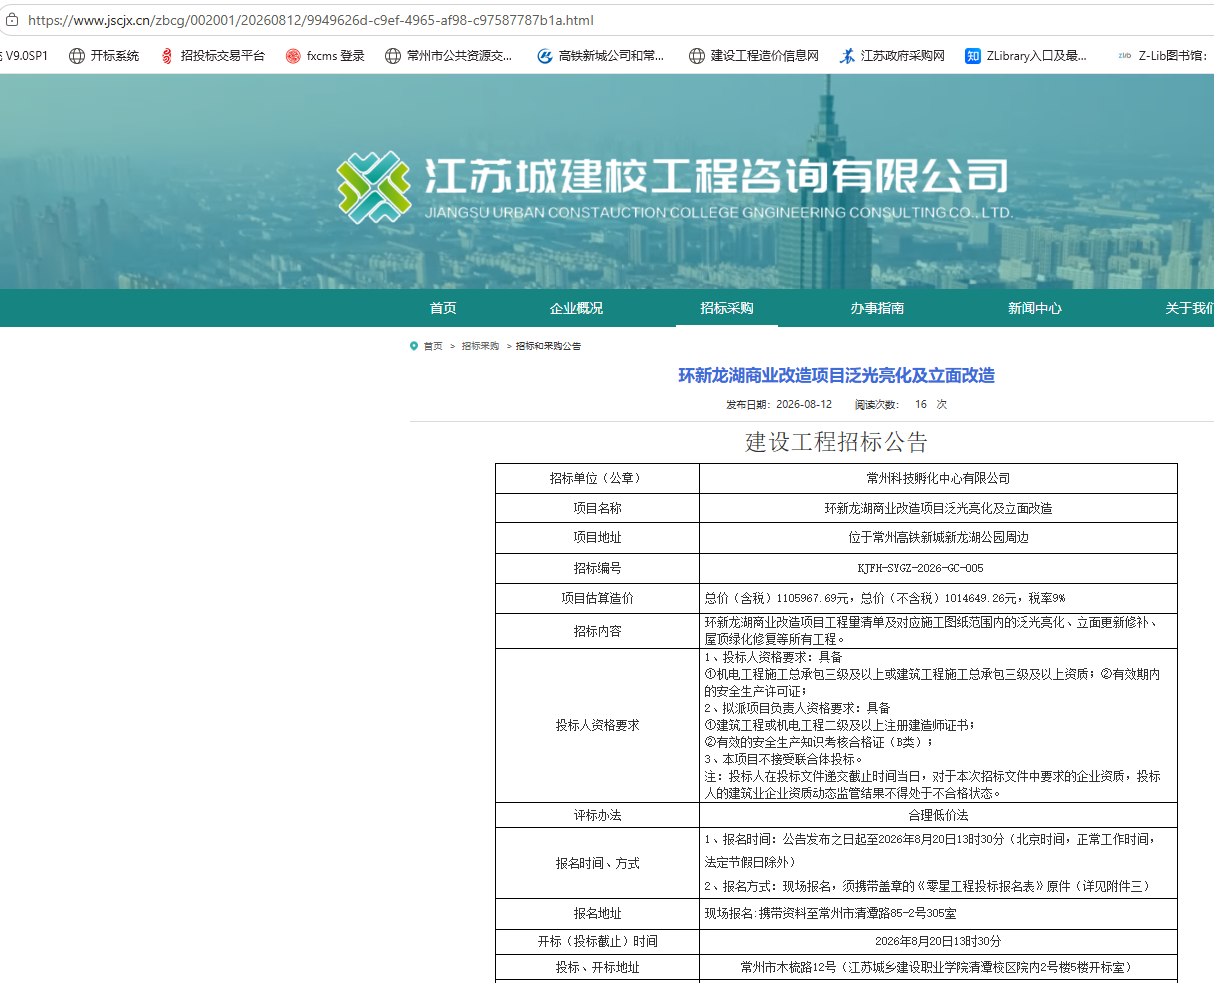Click the blue favicon of 高铁新城公司 bookmark
The width and height of the screenshot is (1214, 983).
coord(545,56)
